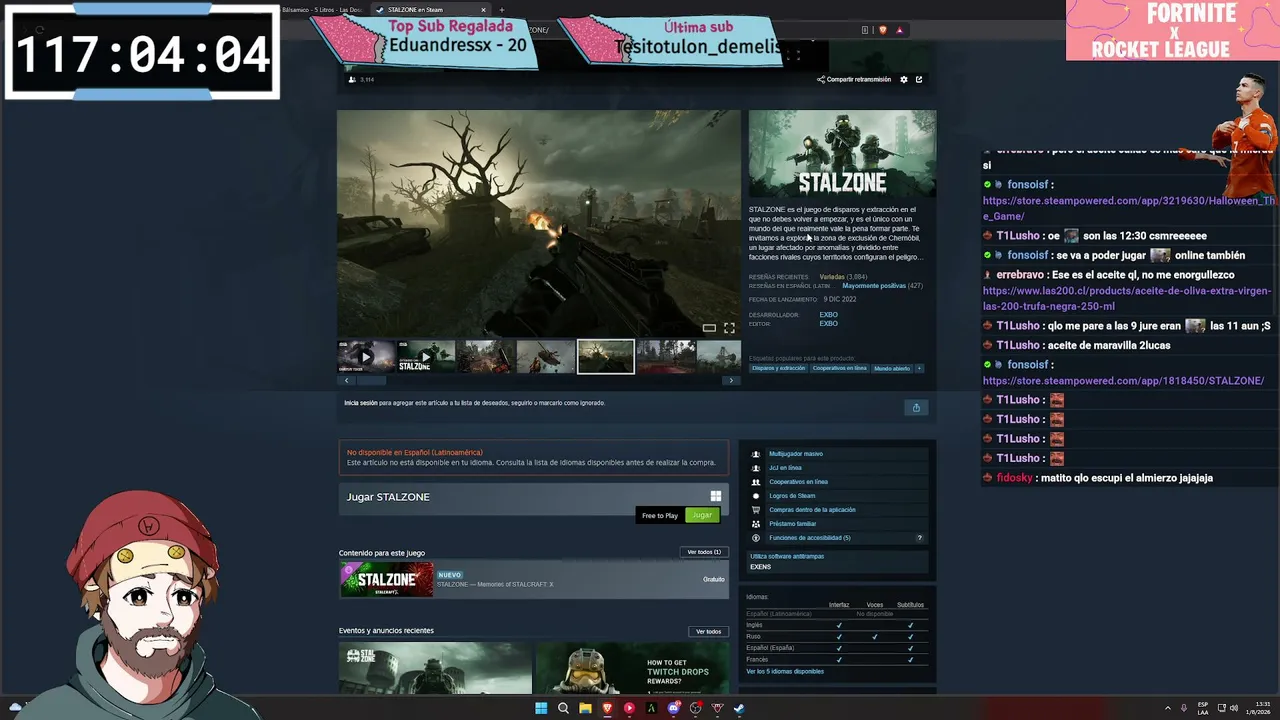Open Windows taskbar search

pos(563,708)
